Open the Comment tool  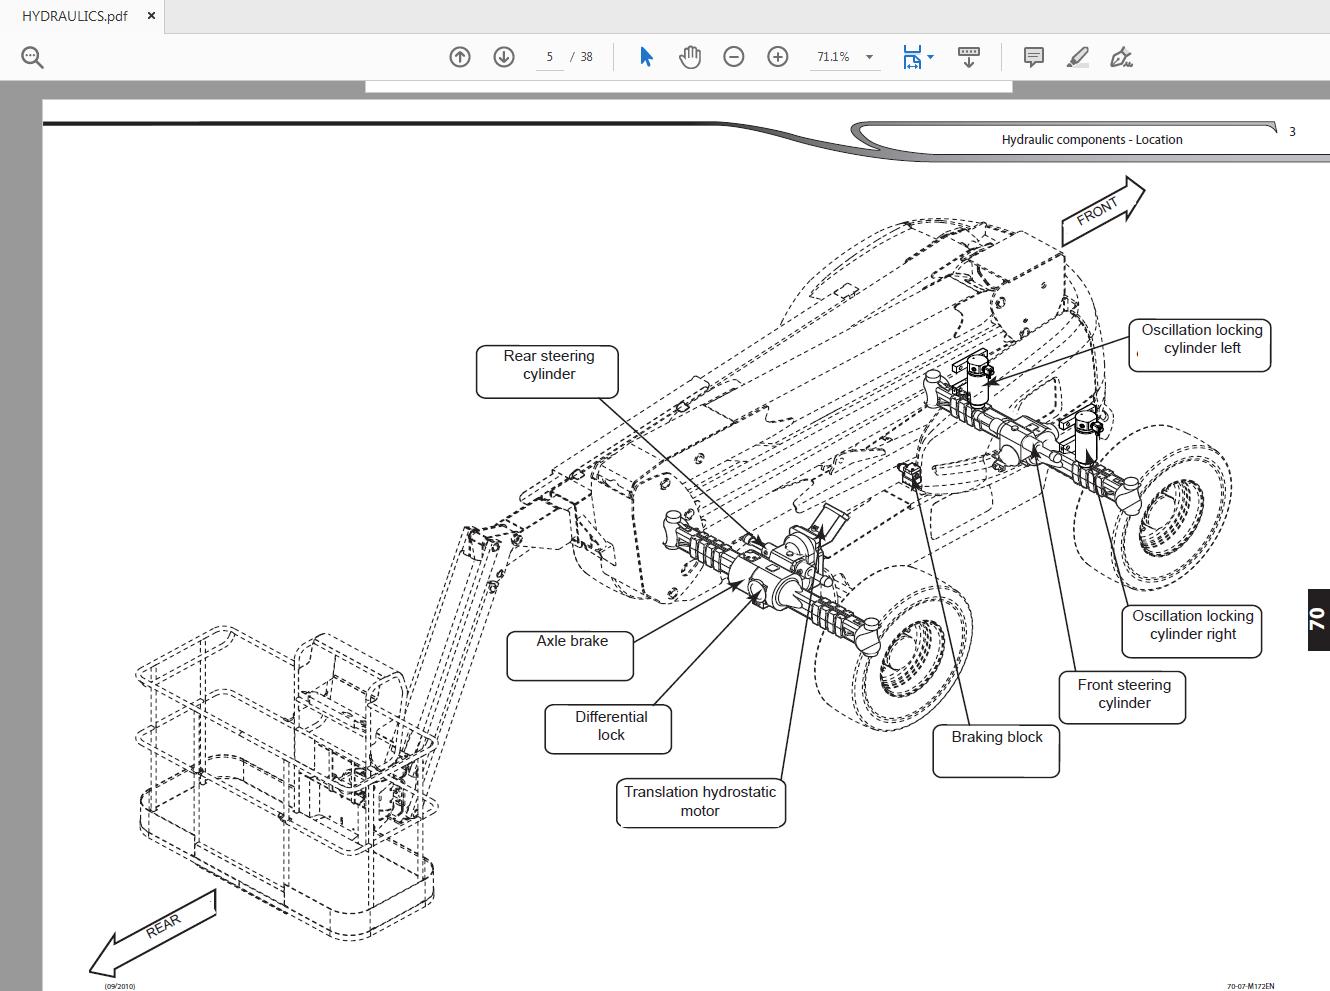point(1034,57)
